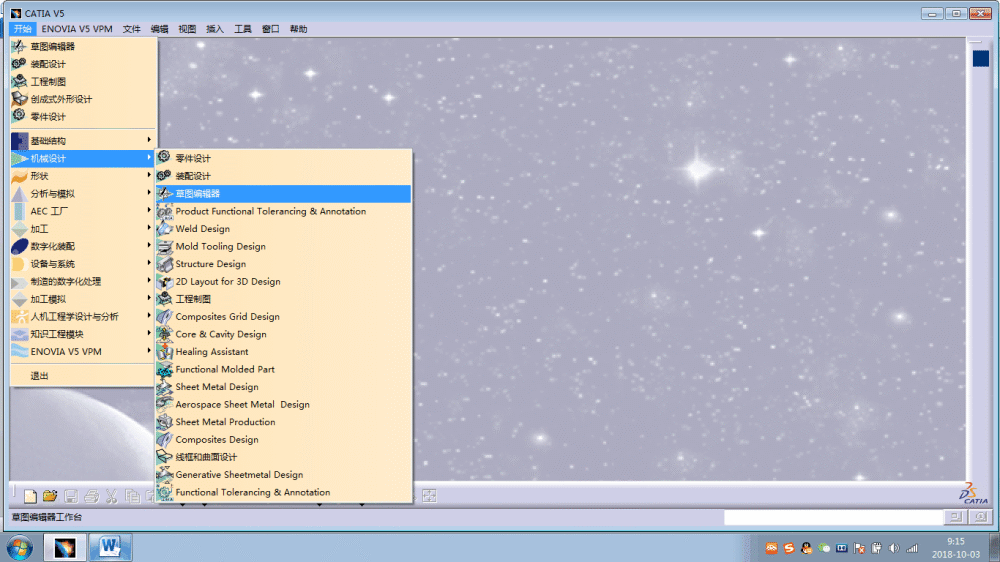Expand the 基础结构 submenu arrow
This screenshot has width=1000, height=562.
pyautogui.click(x=149, y=140)
